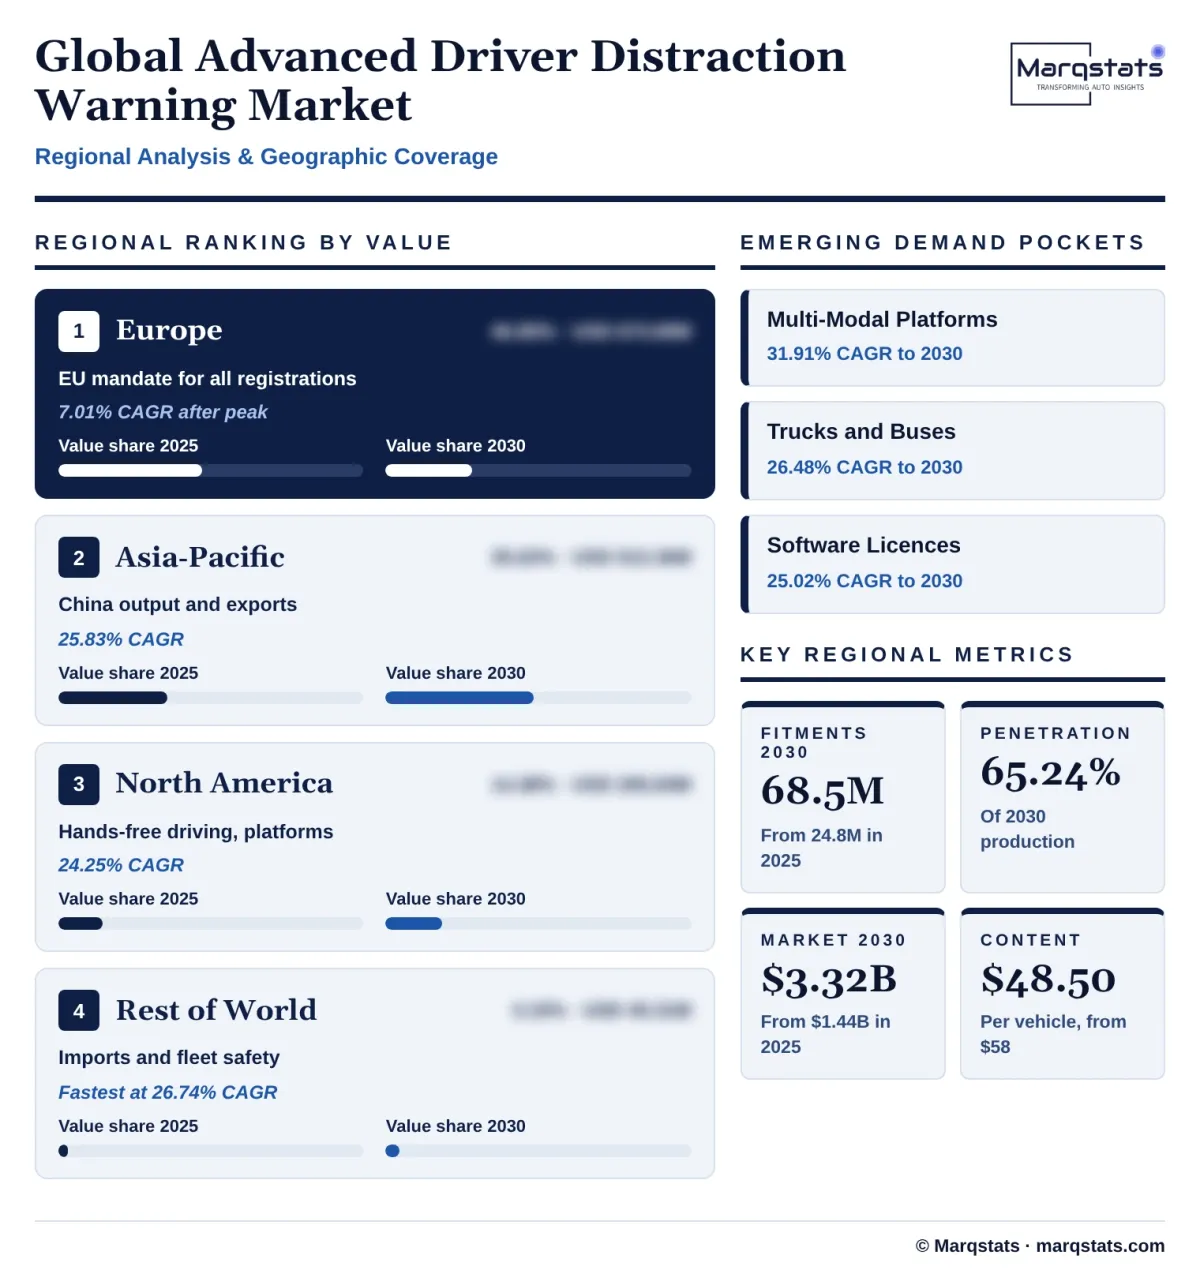The width and height of the screenshot is (1200, 1285).
Task: Click subtitle Regional Analysis & Geographic Coverage
Action: tap(266, 157)
